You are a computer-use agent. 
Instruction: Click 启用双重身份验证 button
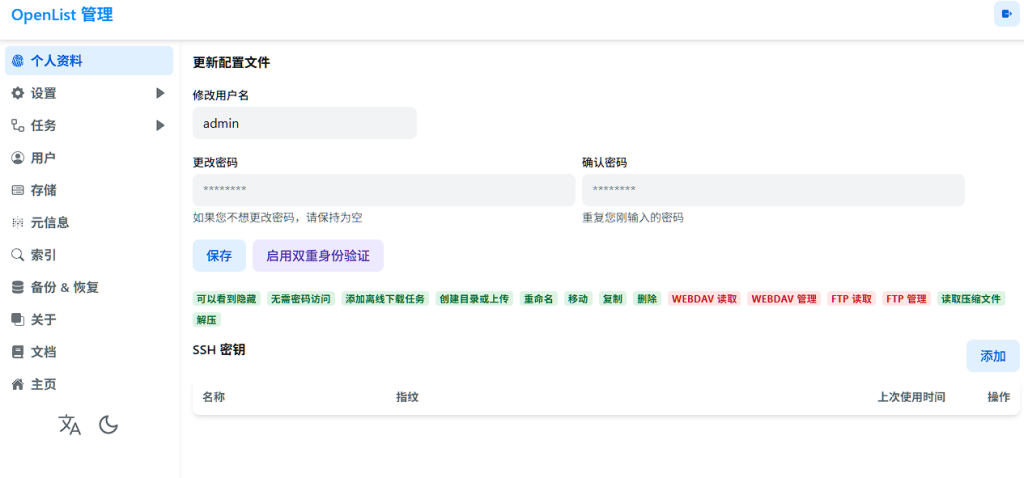pos(318,255)
